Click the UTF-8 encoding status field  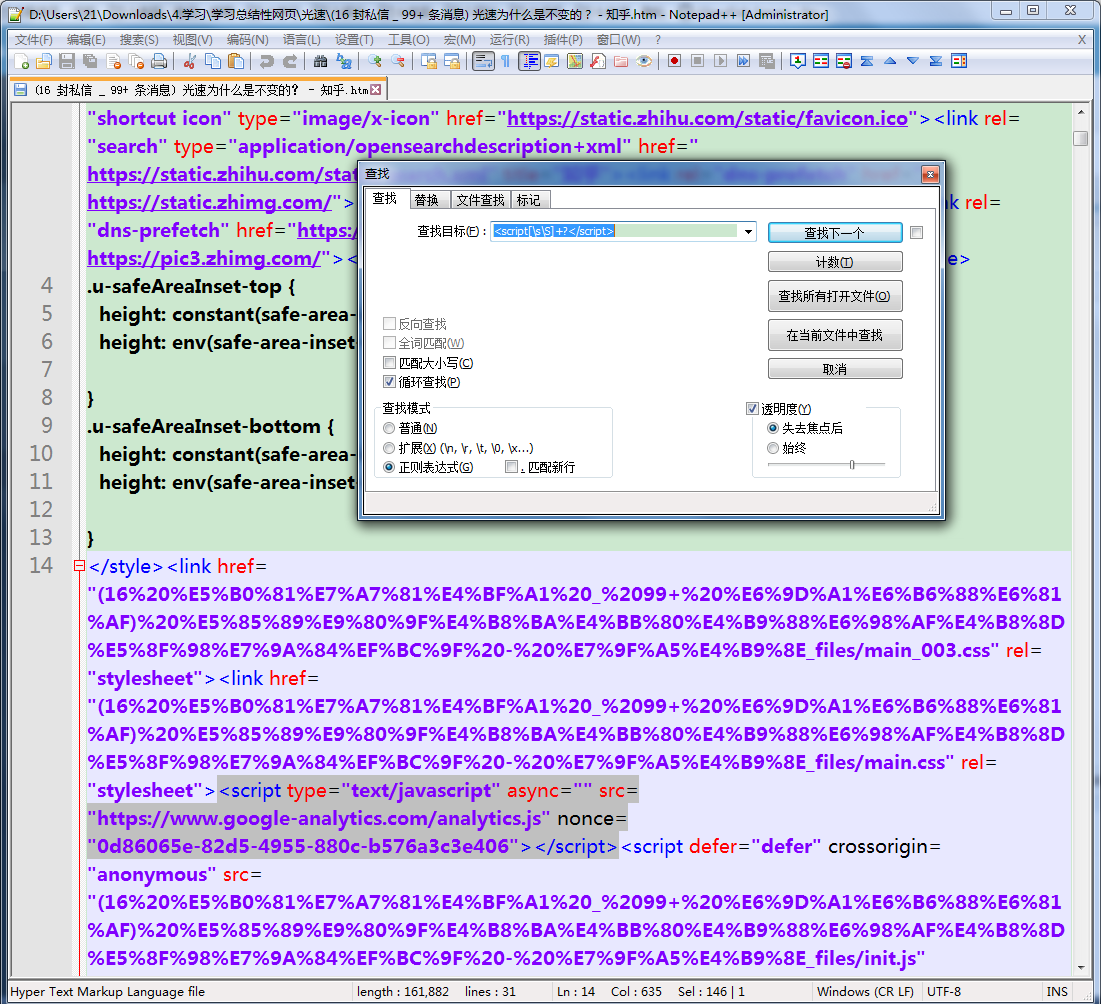pos(944,991)
